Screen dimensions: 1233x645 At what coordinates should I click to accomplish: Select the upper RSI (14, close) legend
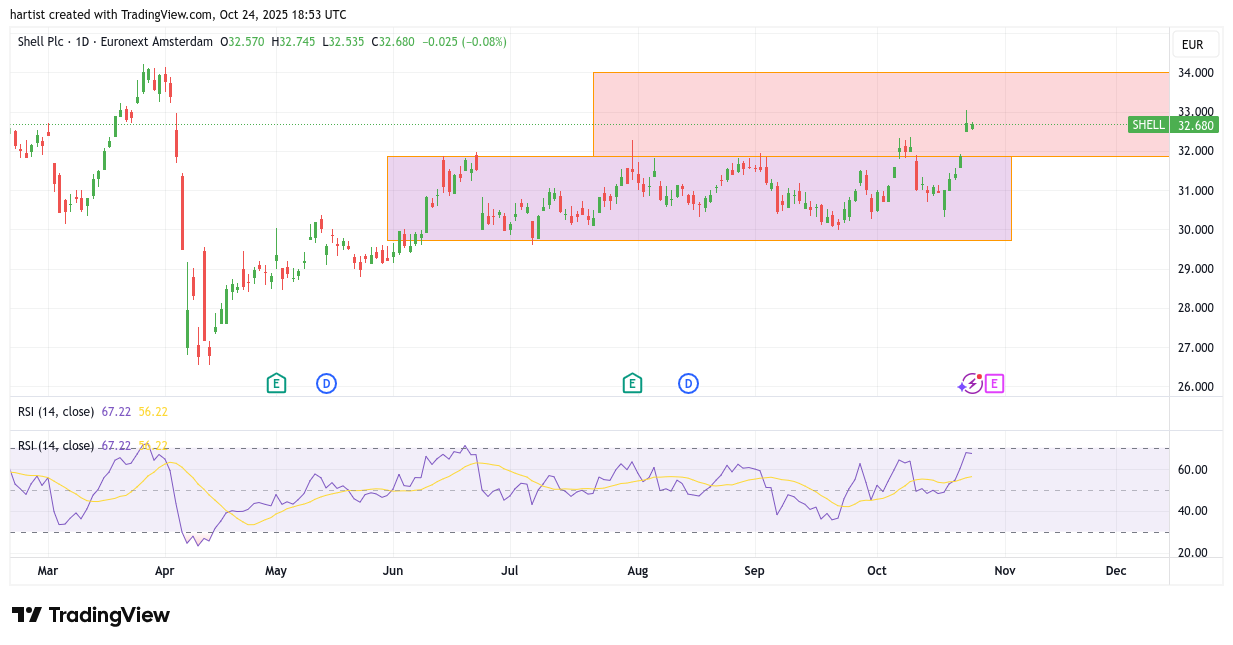(56, 412)
